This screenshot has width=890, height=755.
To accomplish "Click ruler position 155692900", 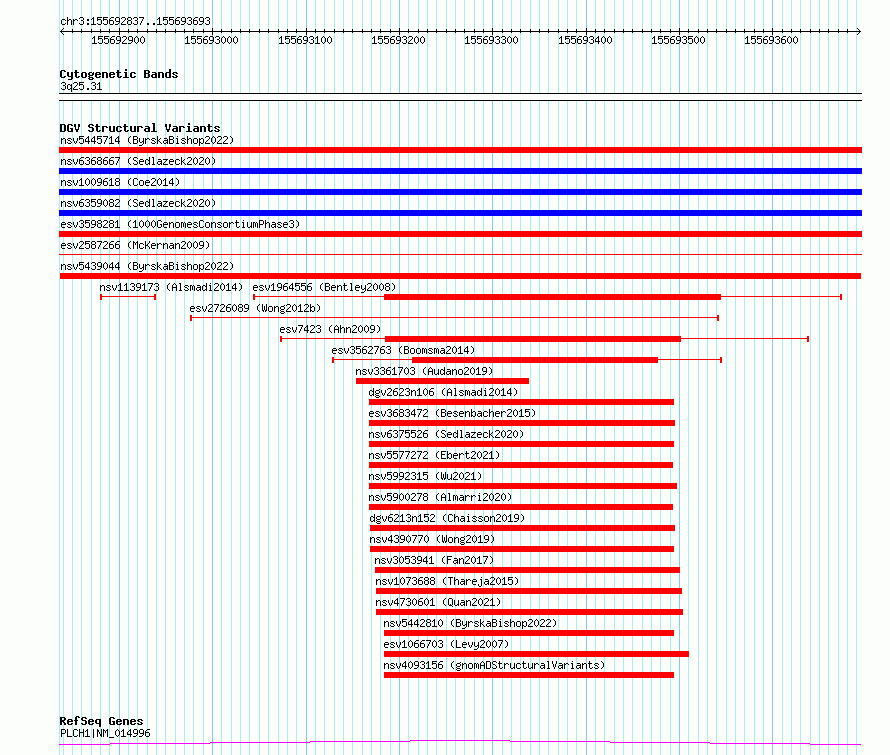I will tap(118, 40).
